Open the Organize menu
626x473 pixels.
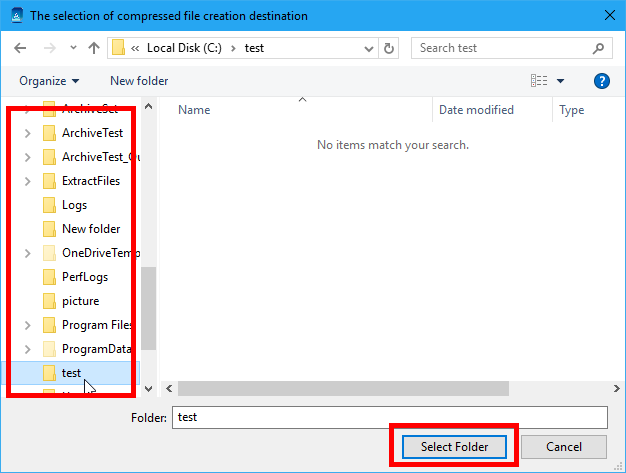click(x=48, y=81)
